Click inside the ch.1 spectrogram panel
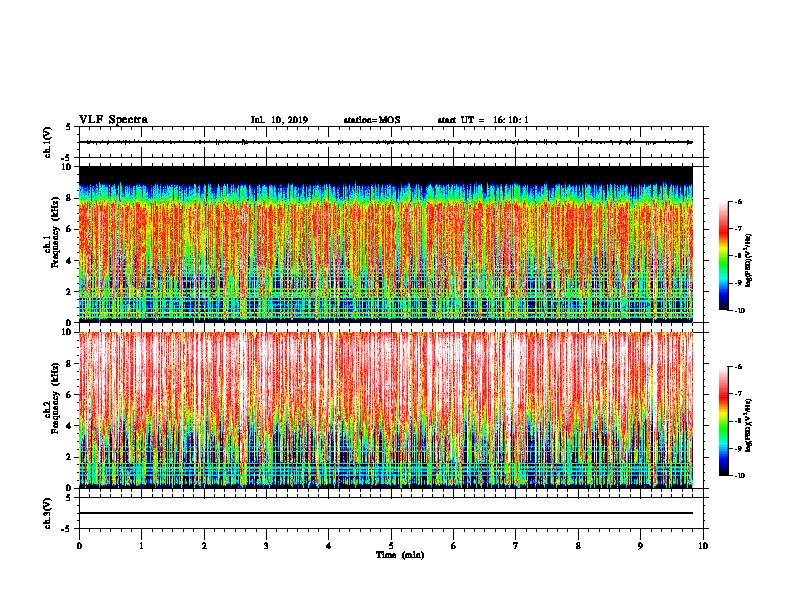Screen dimensions: 792x612 click(386, 244)
